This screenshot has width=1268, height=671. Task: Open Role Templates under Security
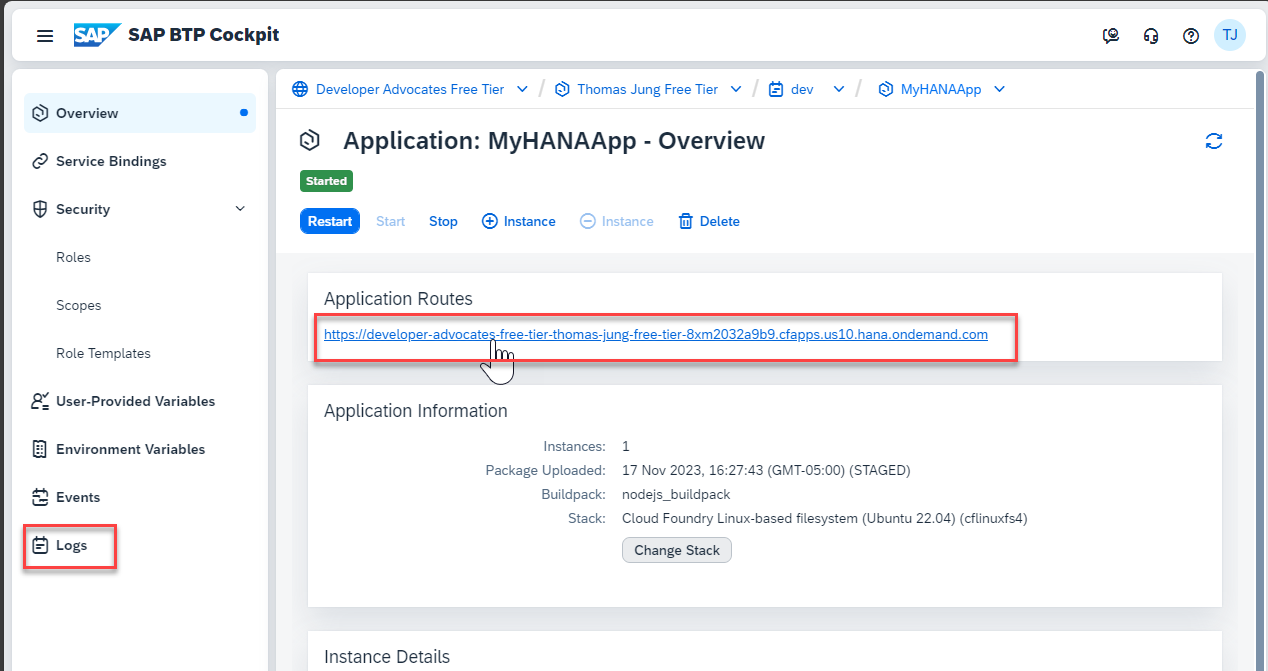[x=103, y=353]
